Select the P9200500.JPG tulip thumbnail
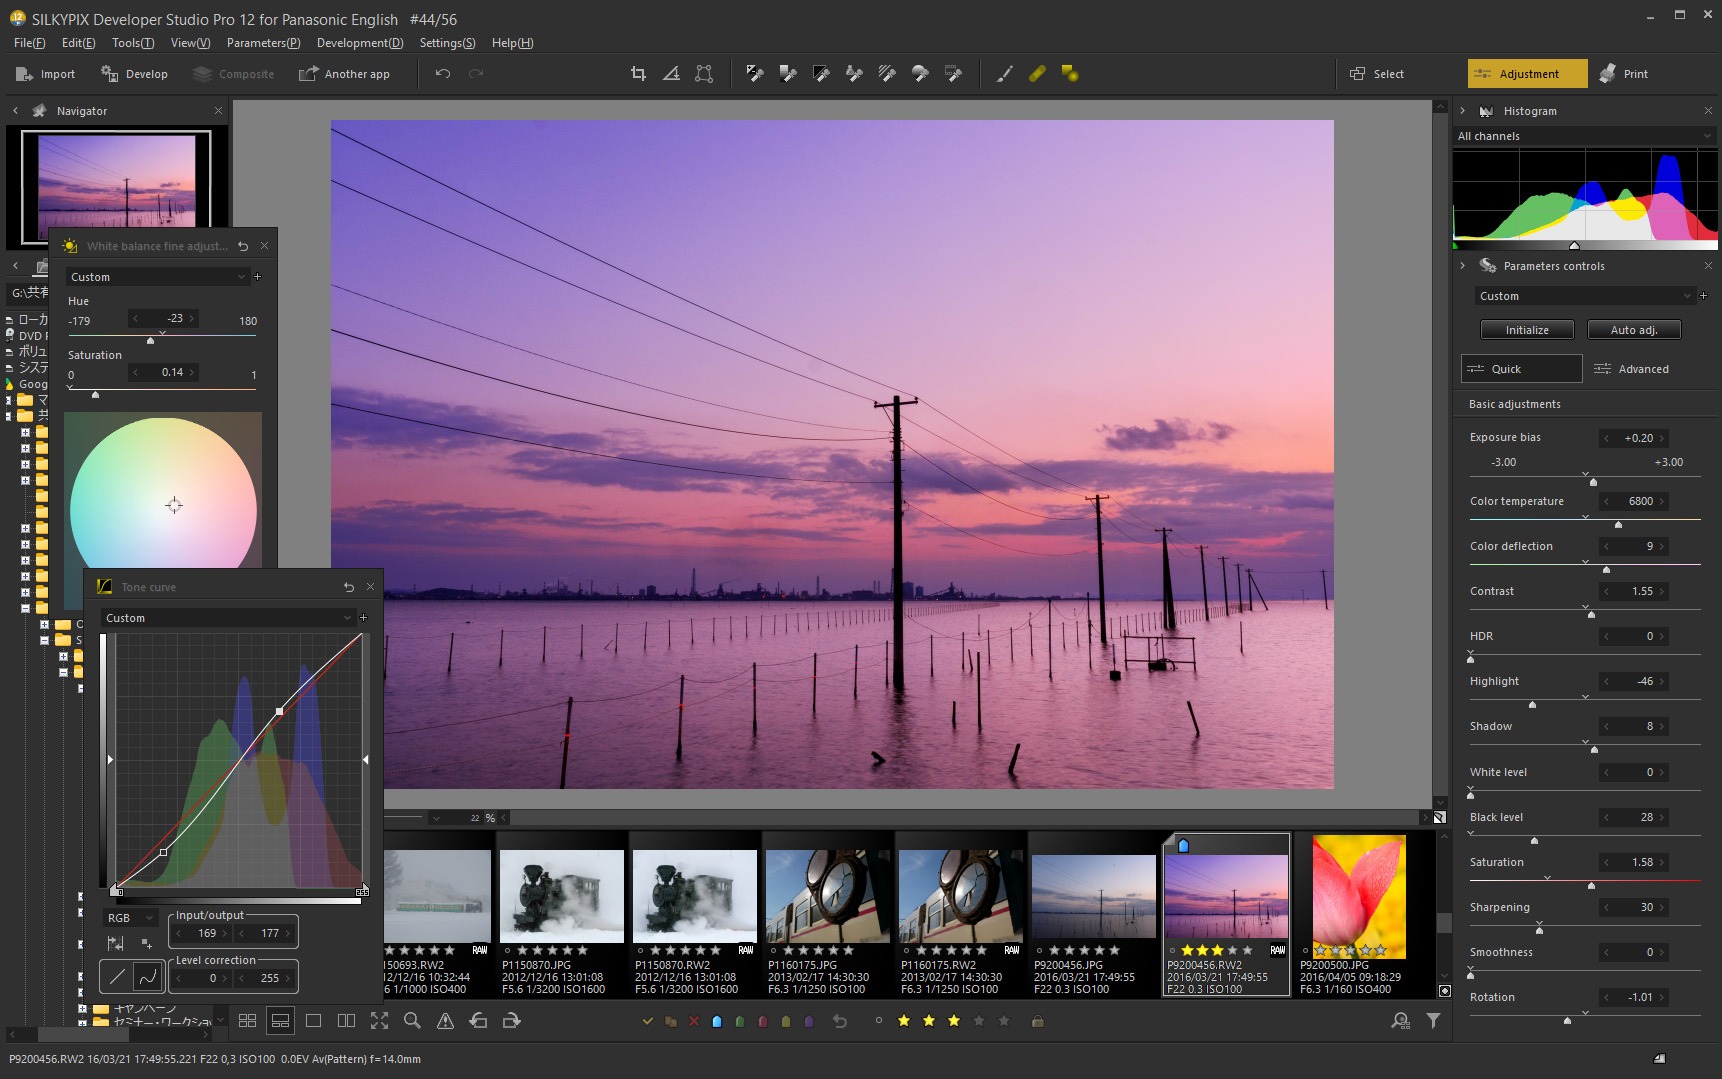This screenshot has height=1079, width=1722. click(1359, 897)
